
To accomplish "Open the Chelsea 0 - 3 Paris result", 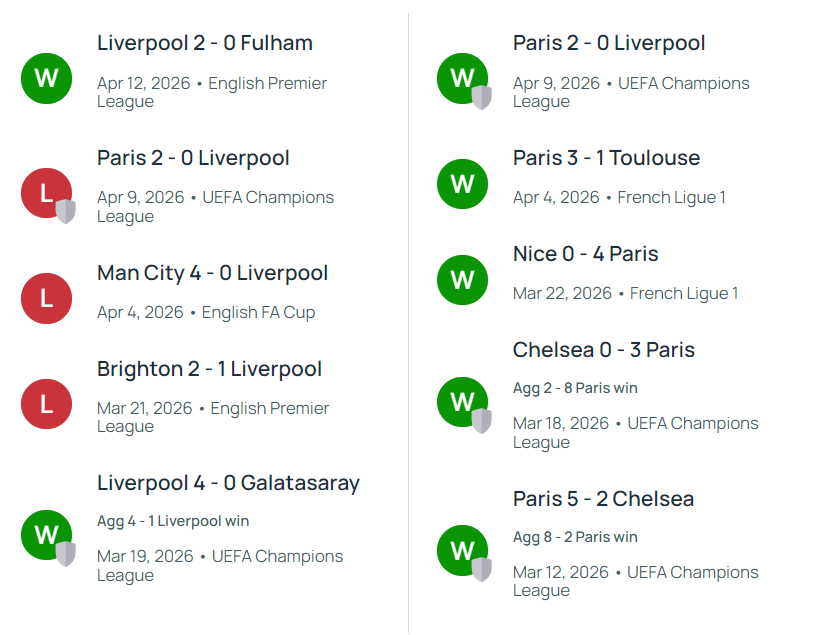I will pyautogui.click(x=603, y=350).
